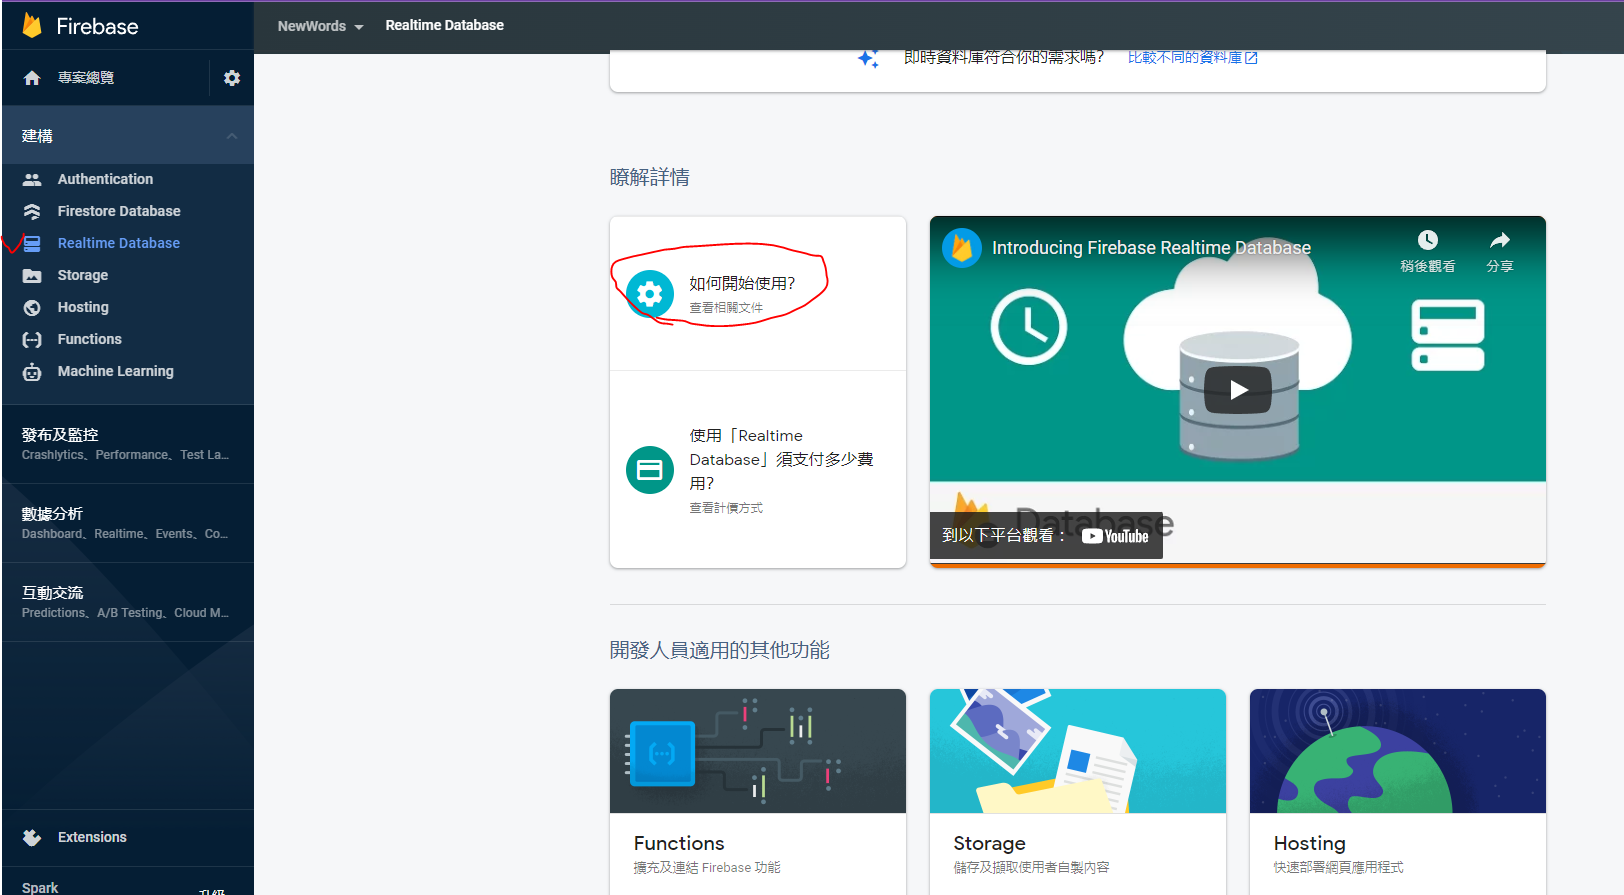
Task: Open Firestore Database in the sidebar
Action: coord(119,211)
